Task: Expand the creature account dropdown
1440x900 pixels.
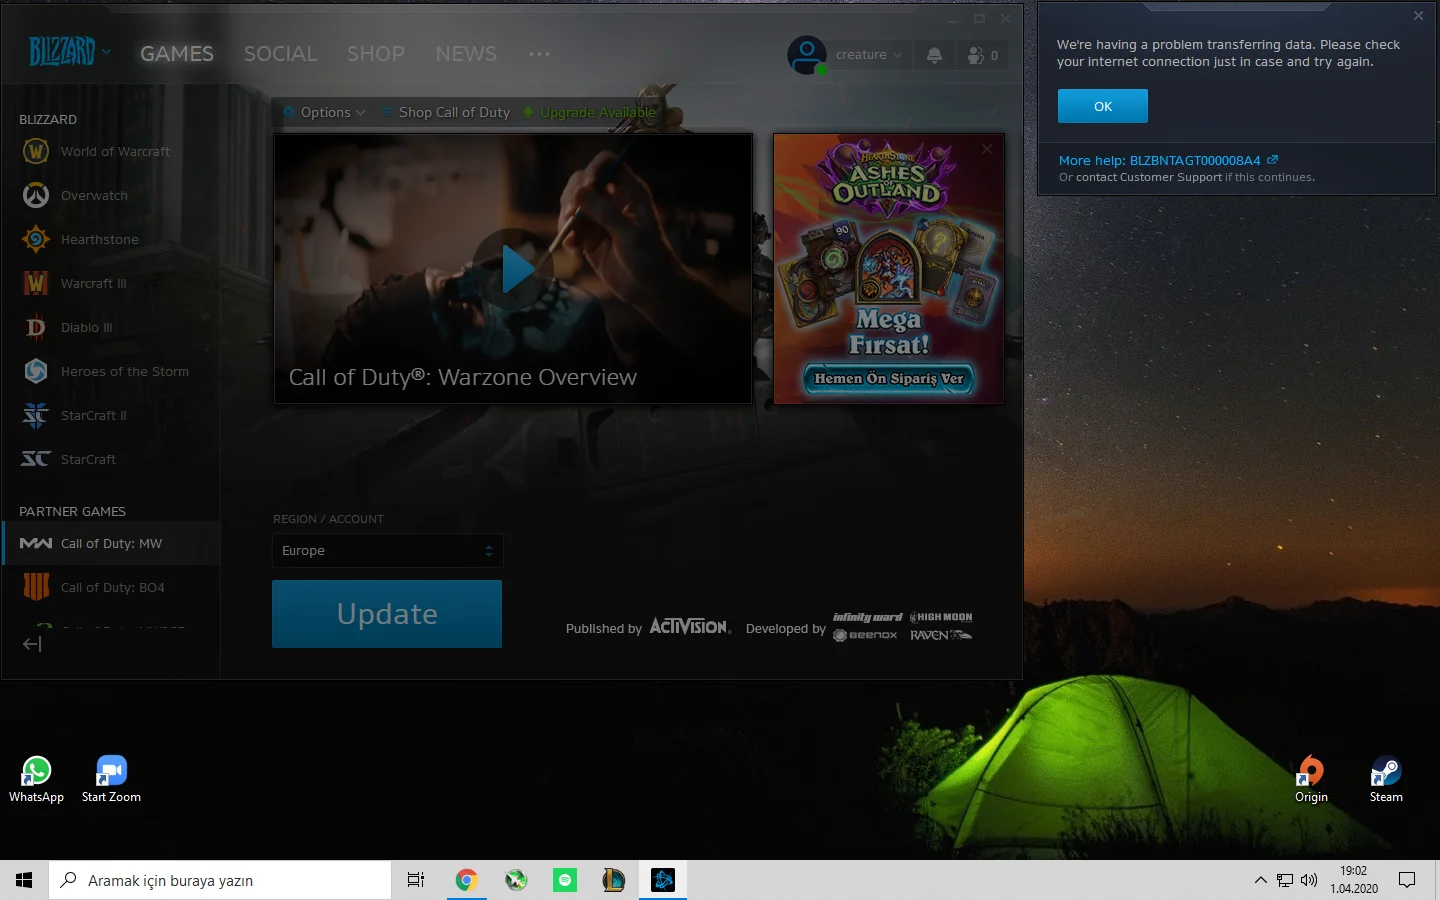Action: (868, 55)
